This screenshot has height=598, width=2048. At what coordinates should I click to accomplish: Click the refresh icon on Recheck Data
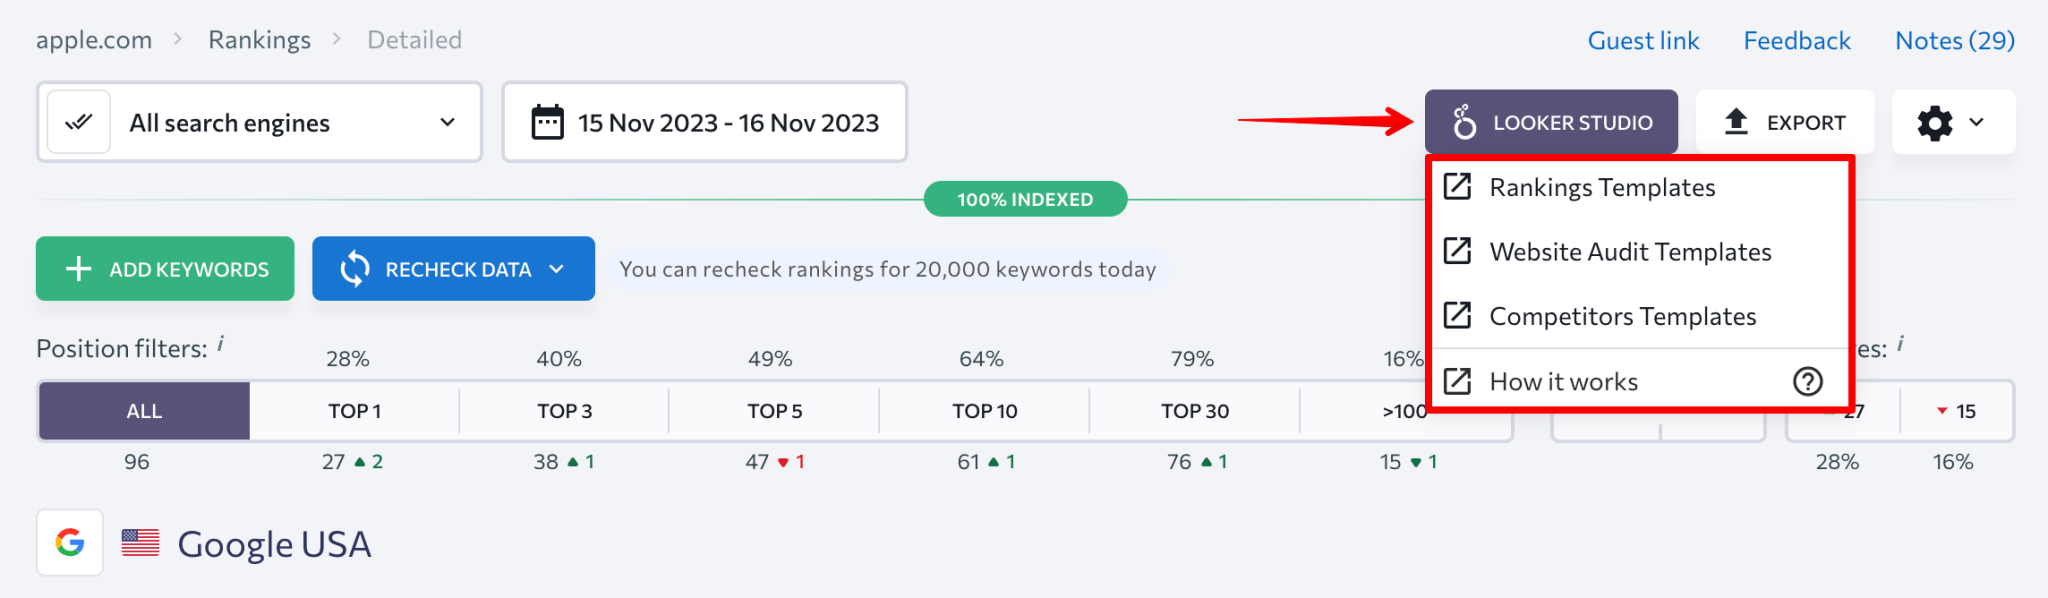pos(354,268)
